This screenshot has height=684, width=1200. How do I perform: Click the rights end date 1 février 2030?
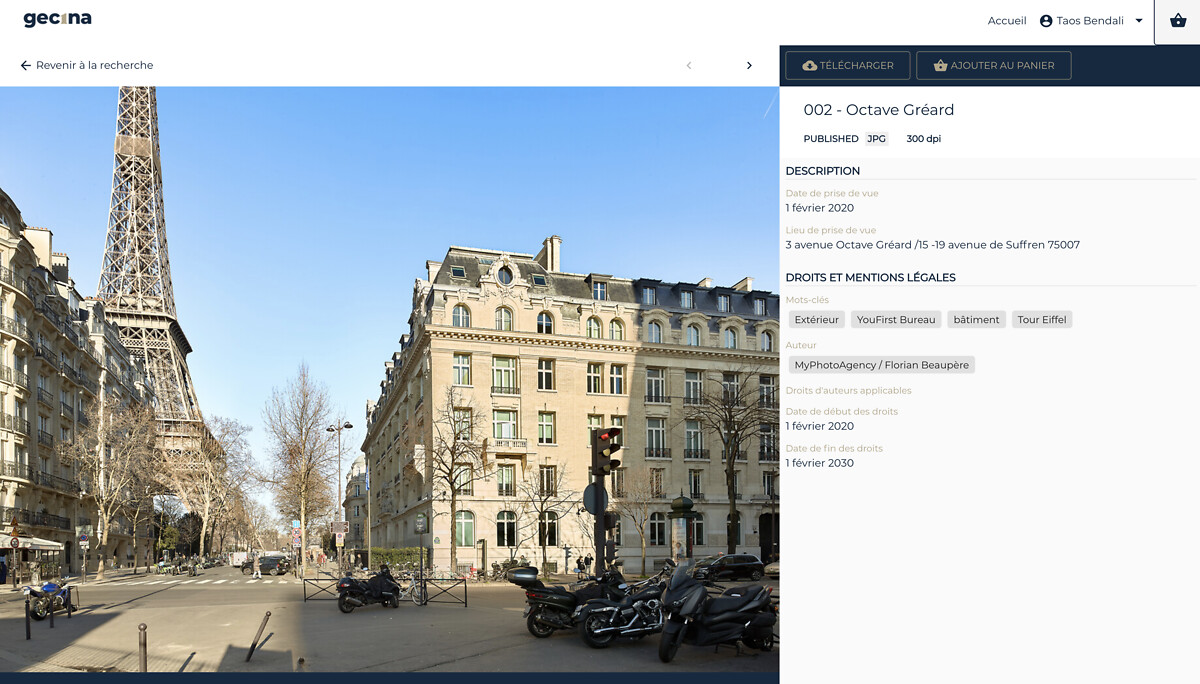(820, 463)
